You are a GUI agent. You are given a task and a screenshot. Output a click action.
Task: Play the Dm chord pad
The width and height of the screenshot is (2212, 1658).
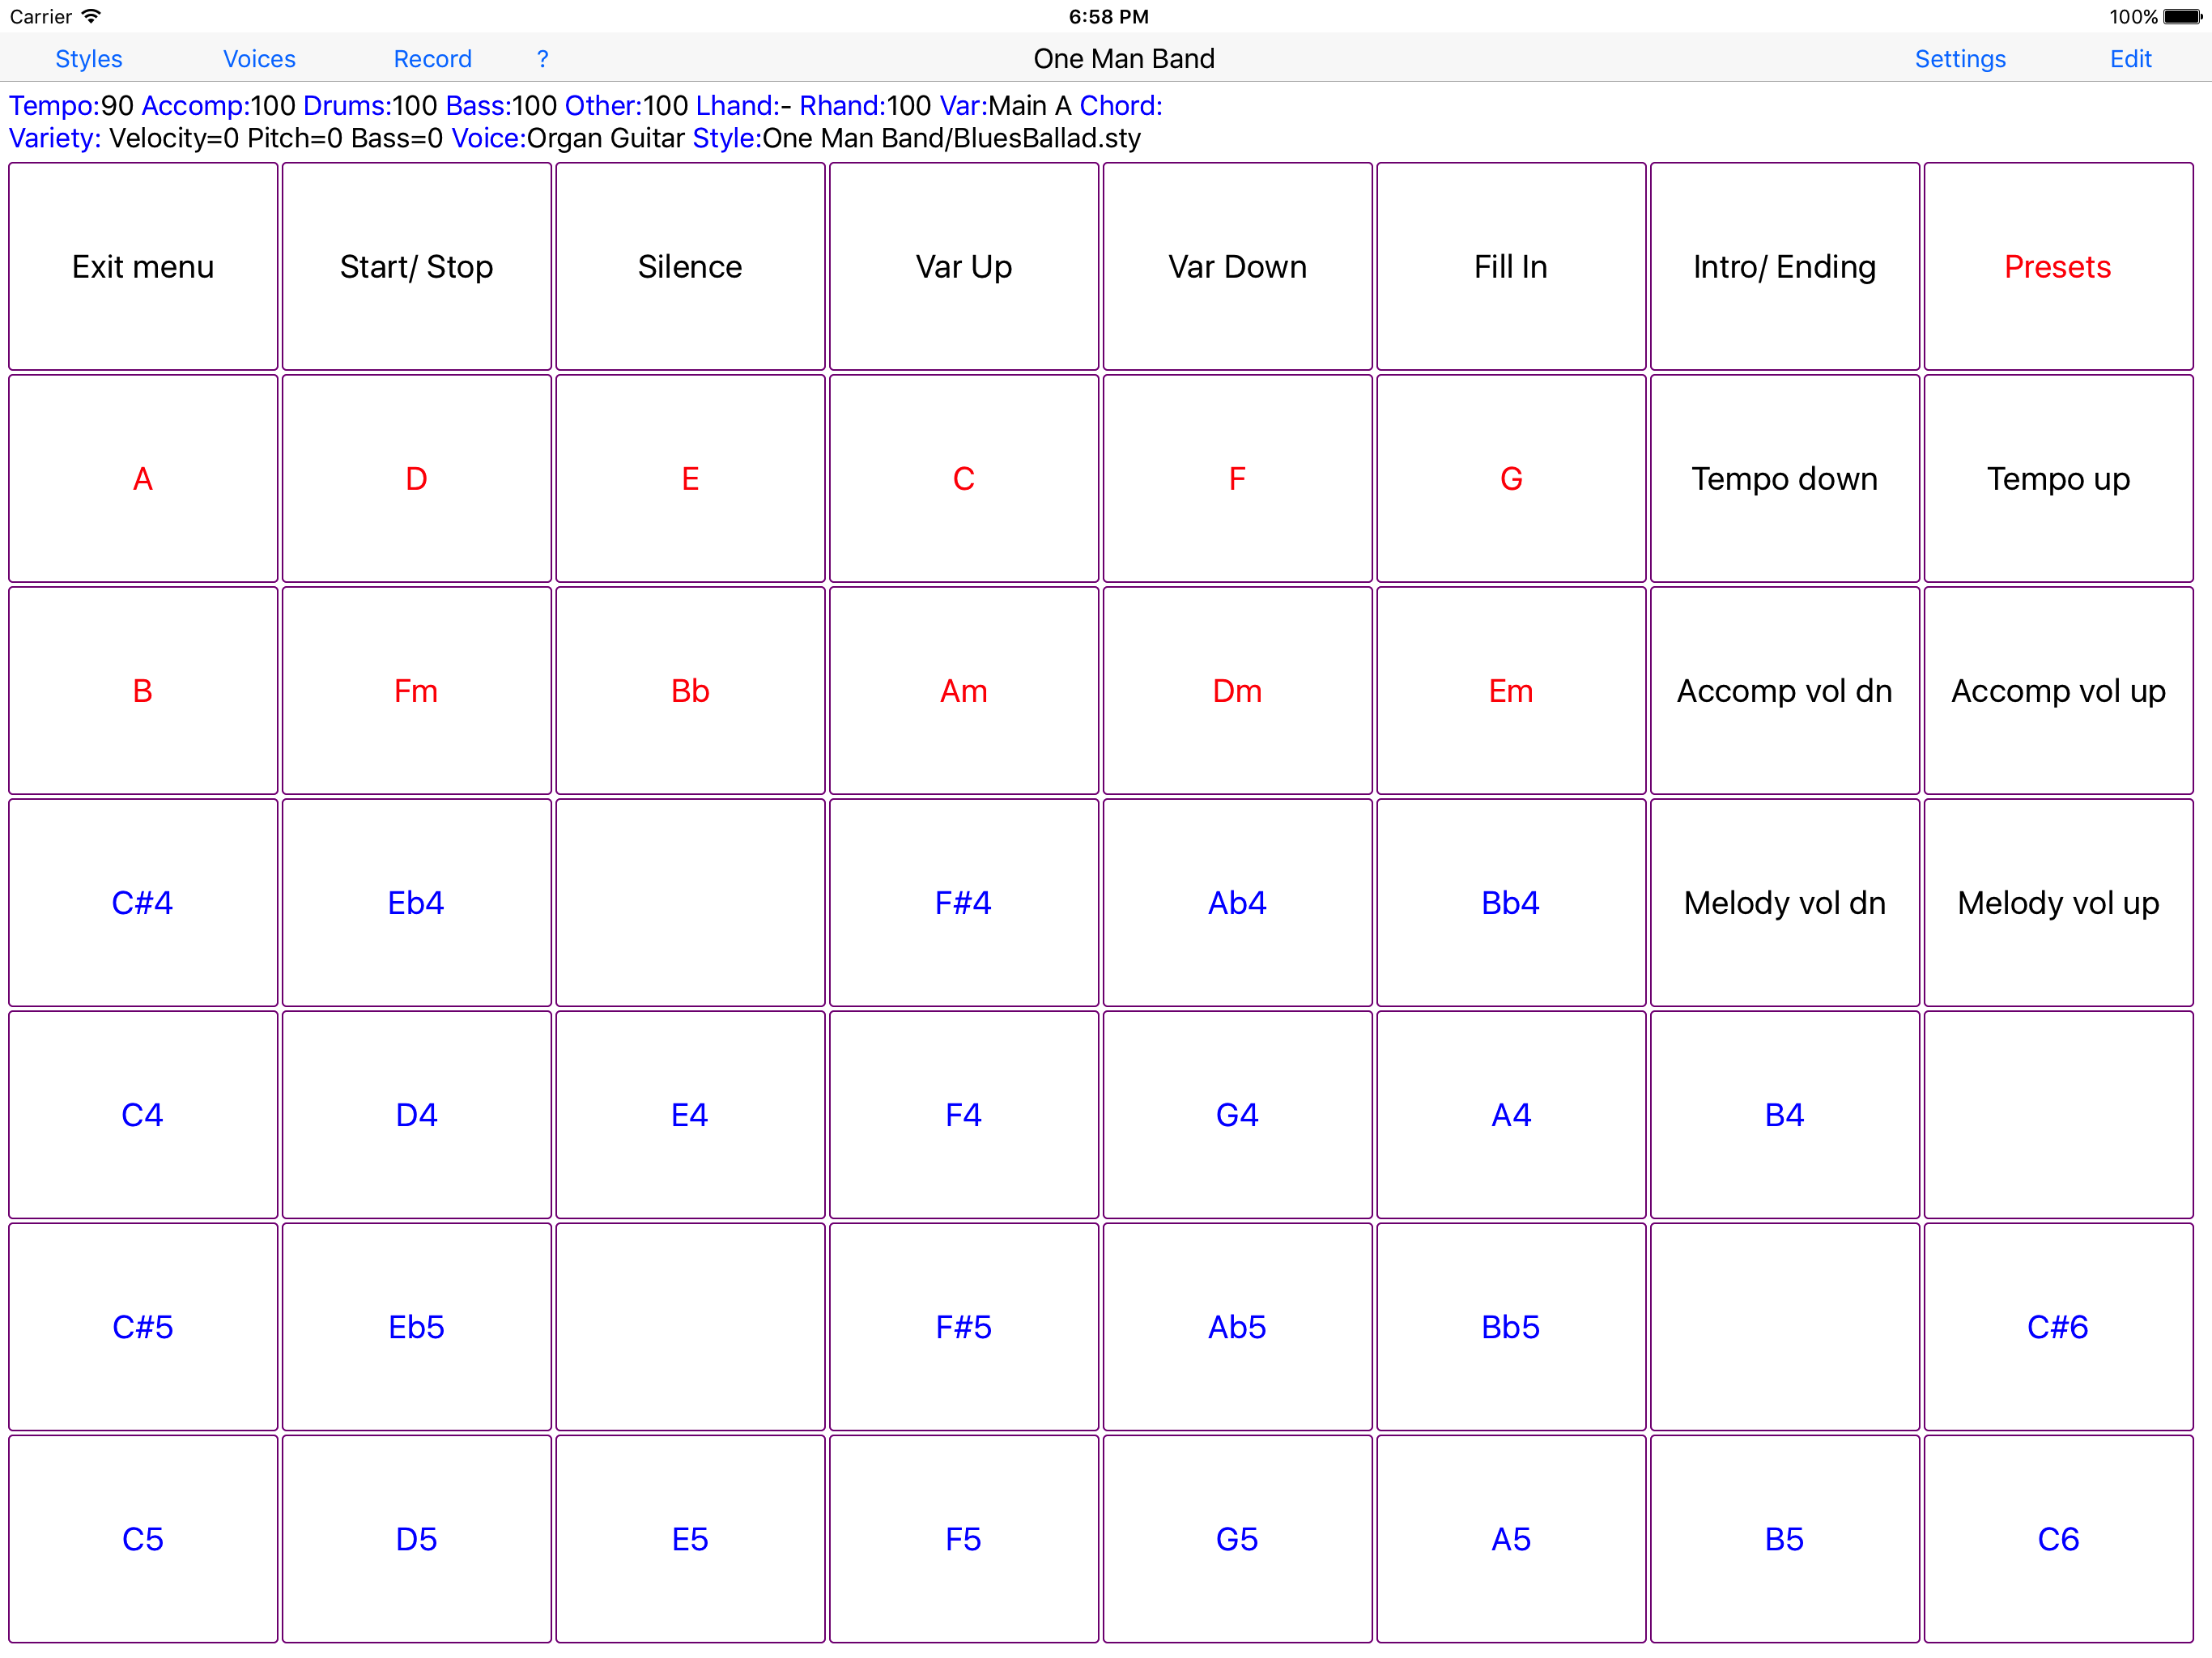(x=1237, y=691)
